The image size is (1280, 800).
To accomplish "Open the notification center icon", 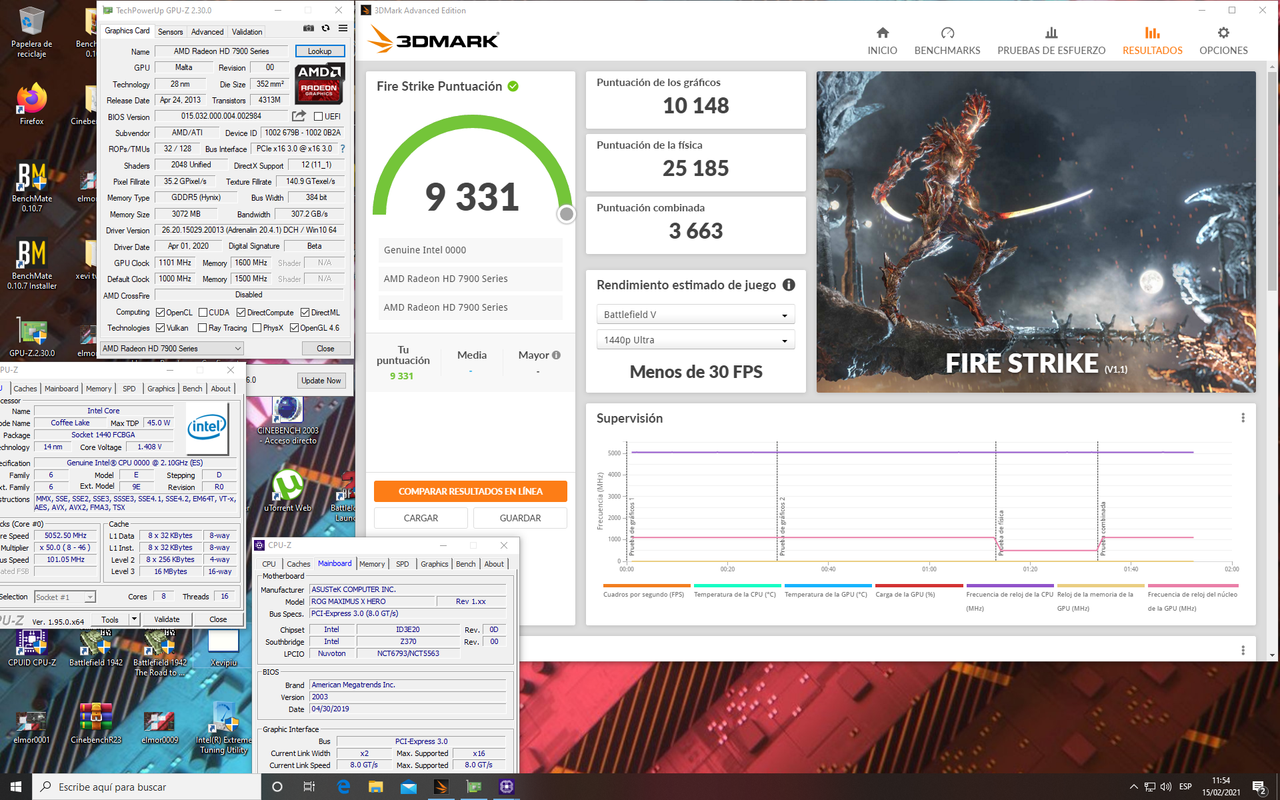I will [x=1260, y=787].
